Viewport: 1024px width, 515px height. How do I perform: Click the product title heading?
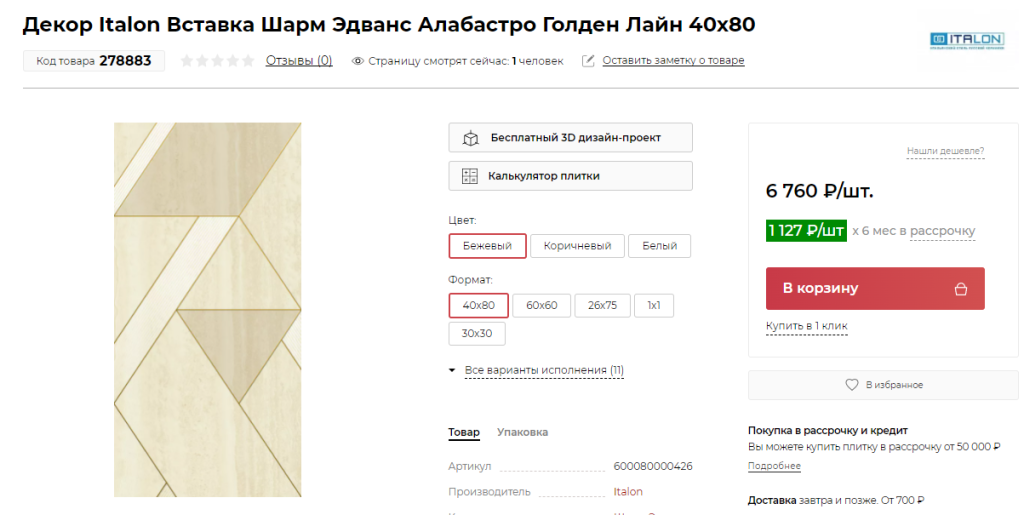389,25
